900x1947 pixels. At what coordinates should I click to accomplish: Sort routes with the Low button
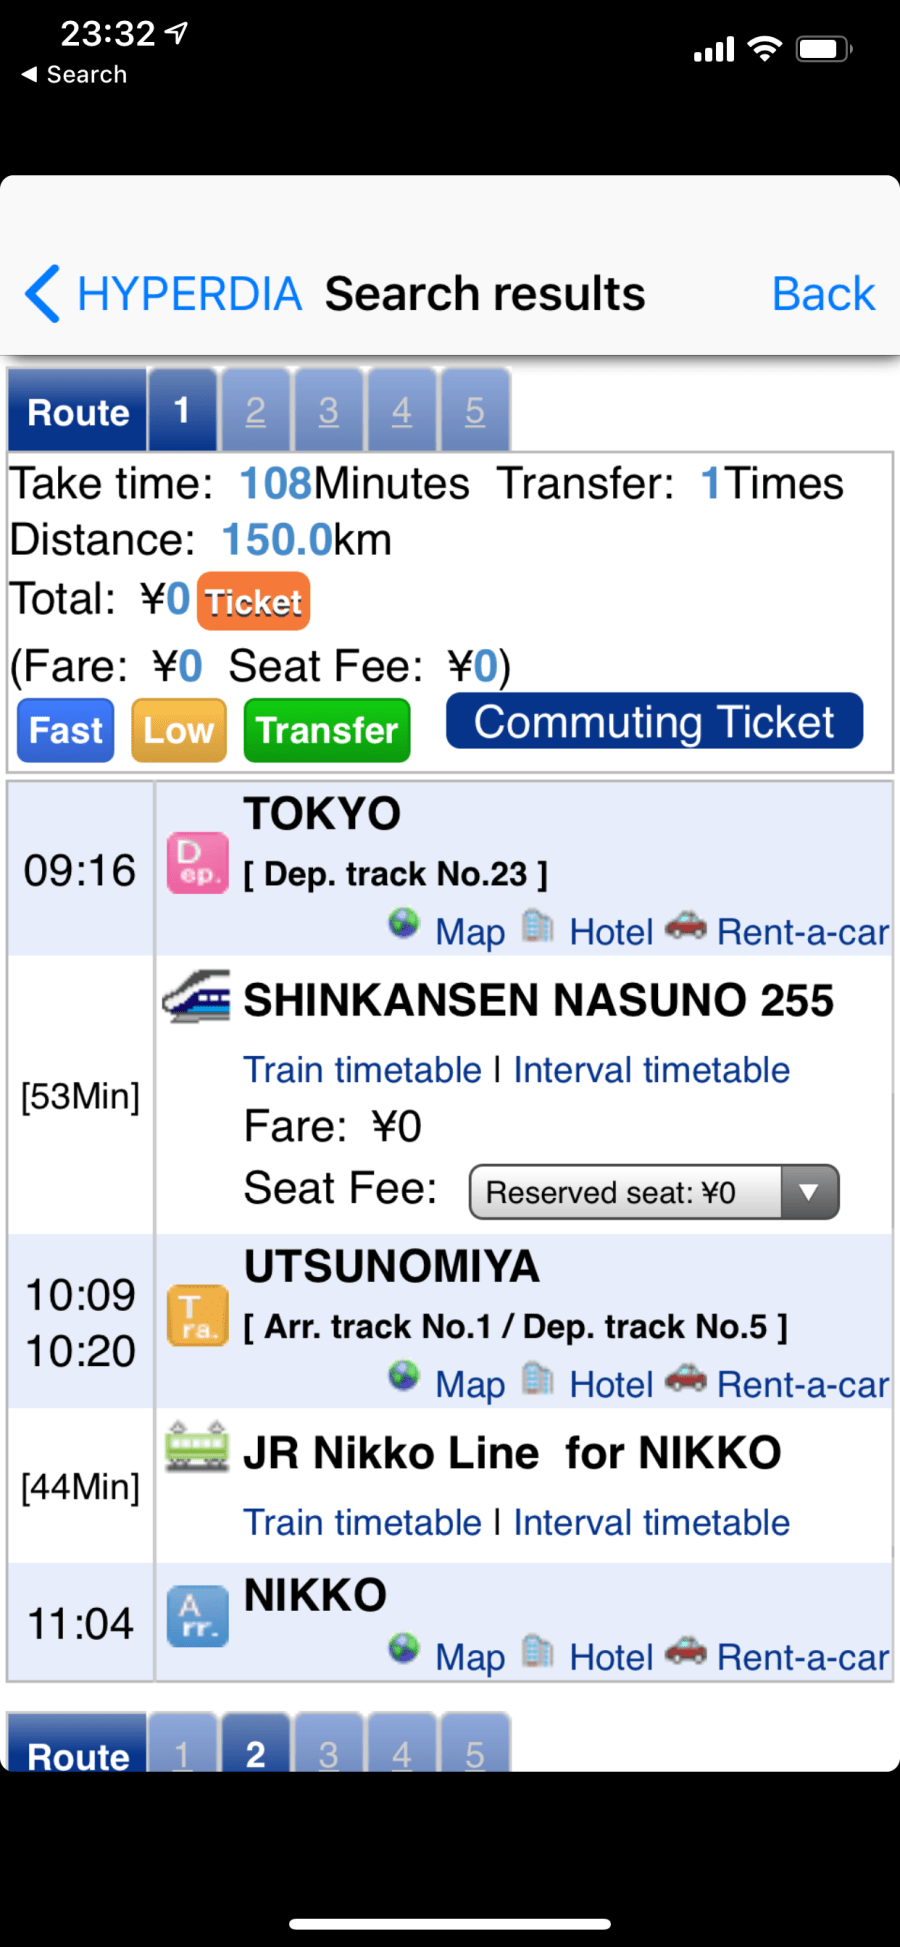click(179, 730)
